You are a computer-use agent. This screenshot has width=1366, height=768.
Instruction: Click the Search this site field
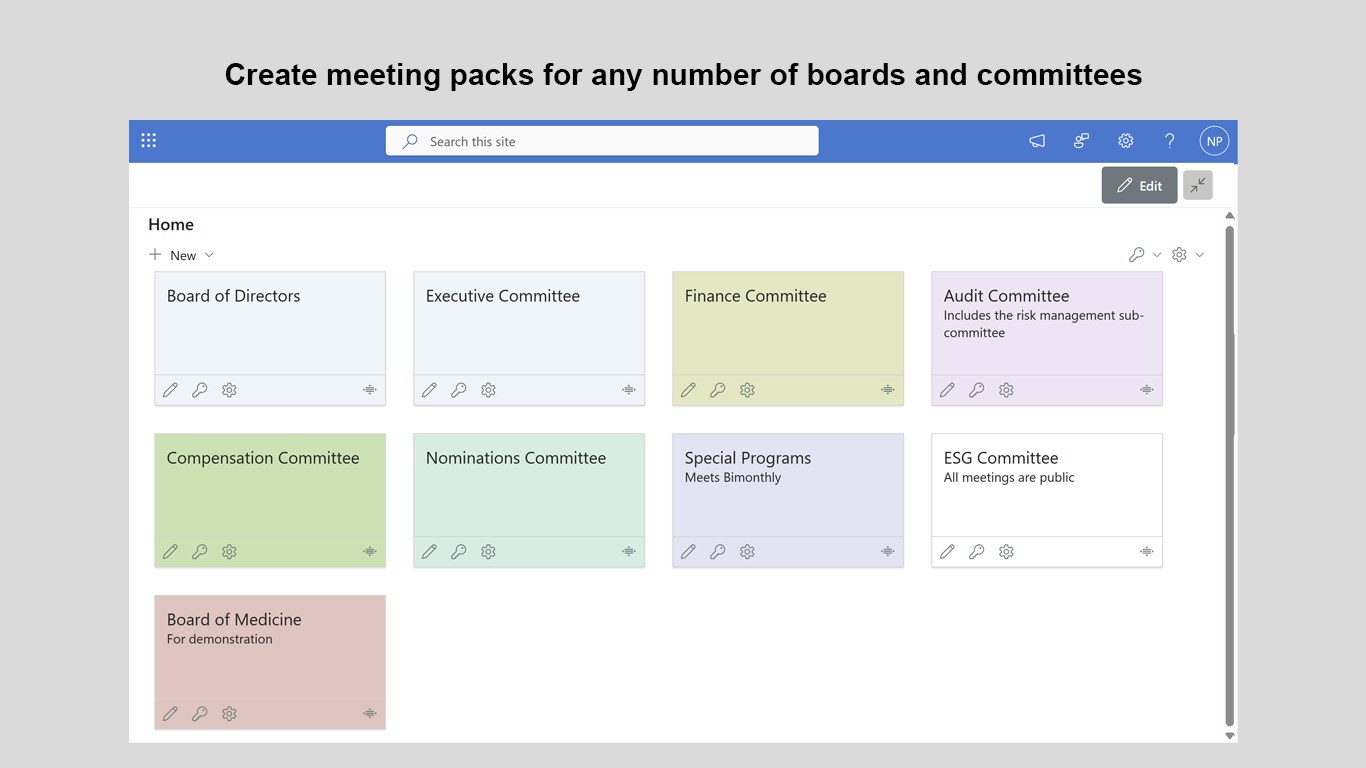[602, 141]
